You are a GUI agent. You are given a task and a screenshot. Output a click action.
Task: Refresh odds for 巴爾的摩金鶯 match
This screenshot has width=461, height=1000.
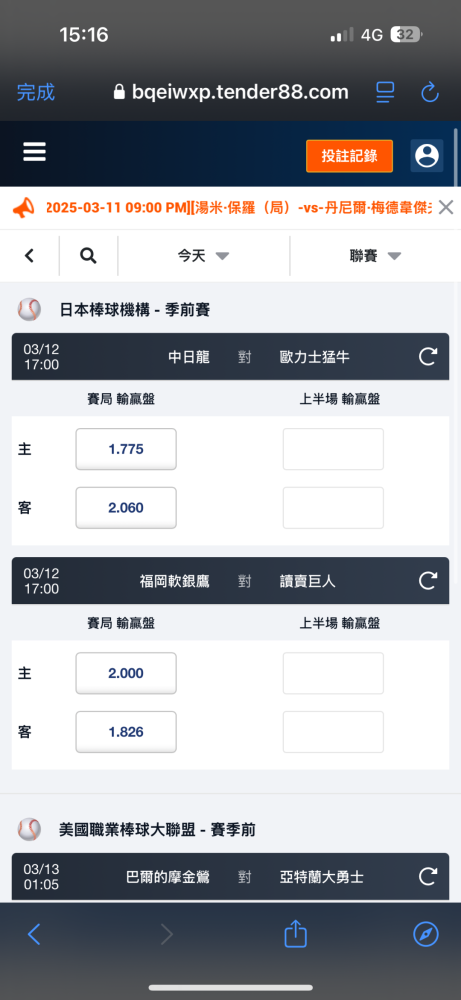click(x=428, y=877)
